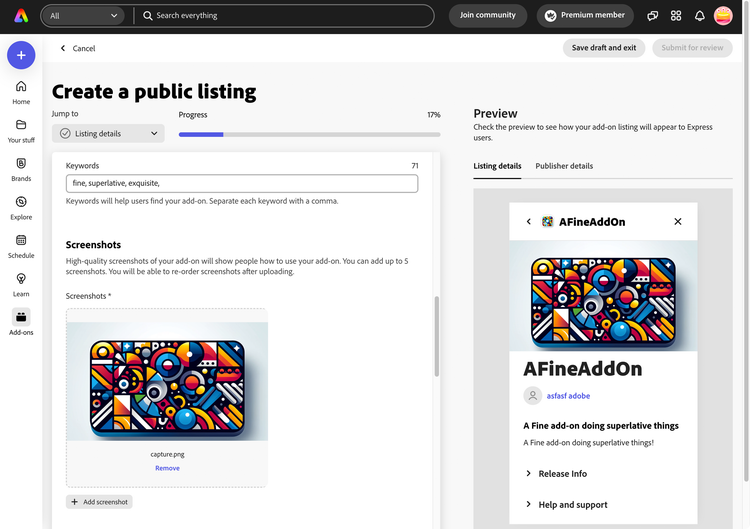Open Add-ons in sidebar
The height and width of the screenshot is (529, 750).
21,323
